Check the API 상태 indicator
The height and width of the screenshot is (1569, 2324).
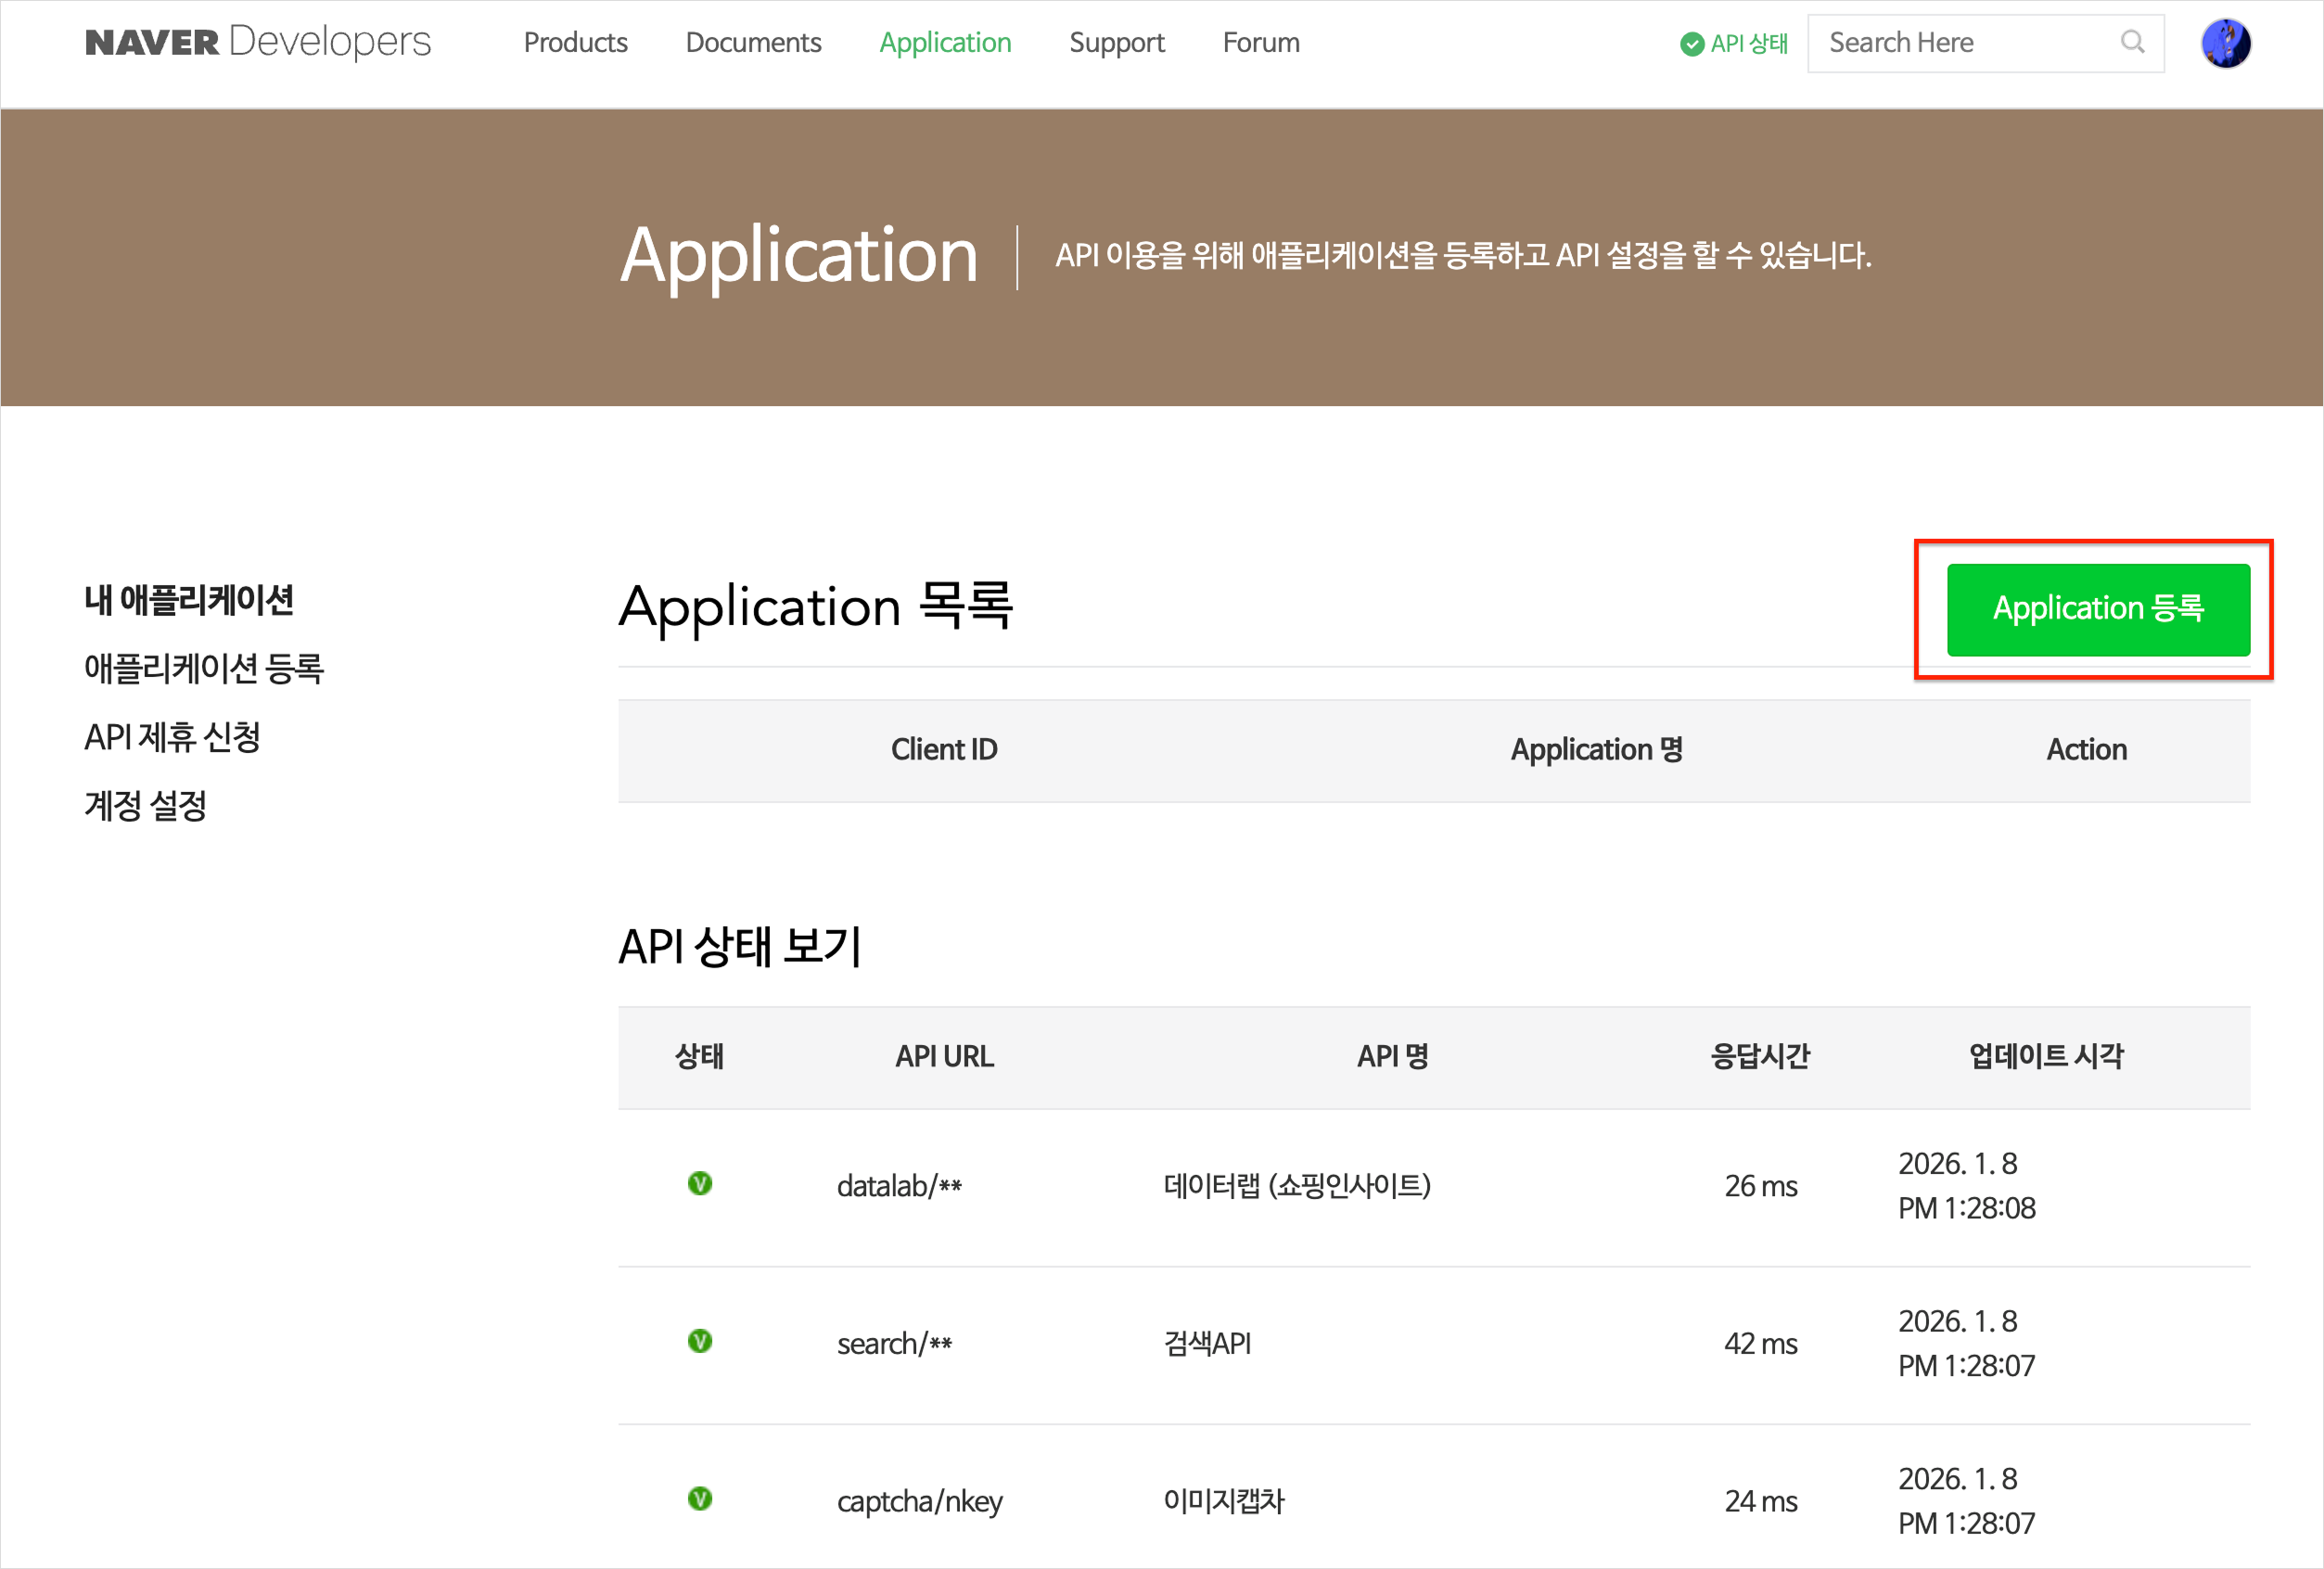point(1733,43)
